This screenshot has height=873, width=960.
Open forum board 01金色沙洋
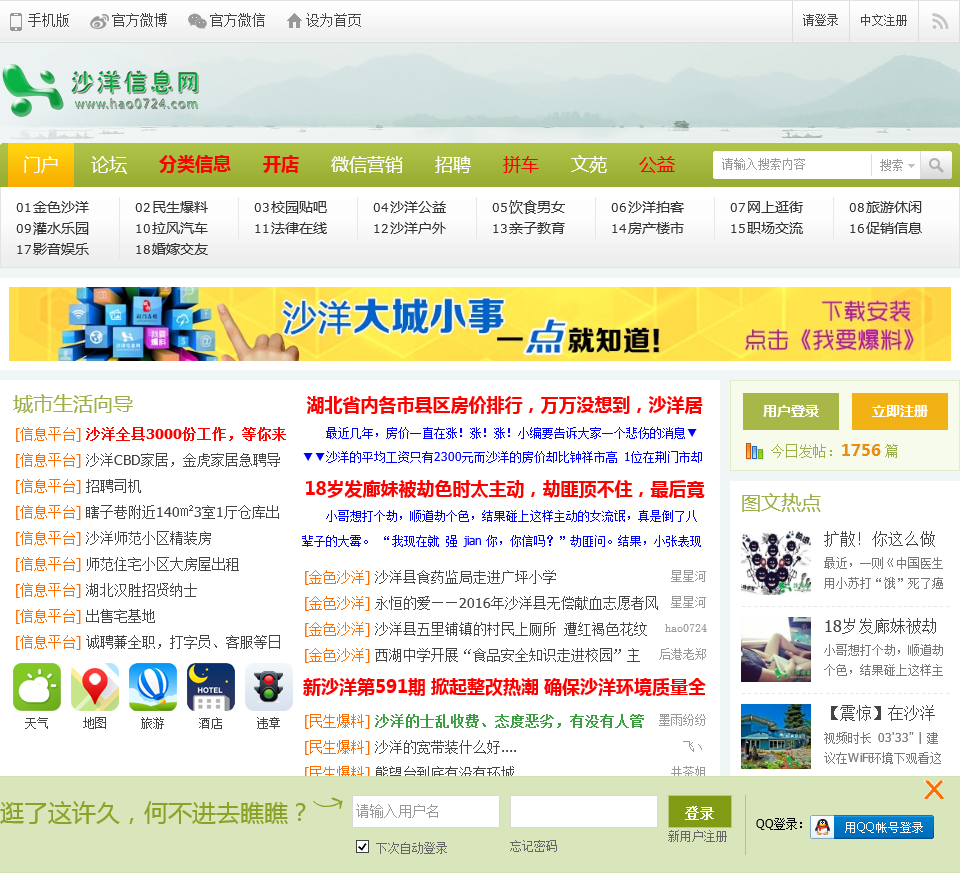click(x=53, y=208)
